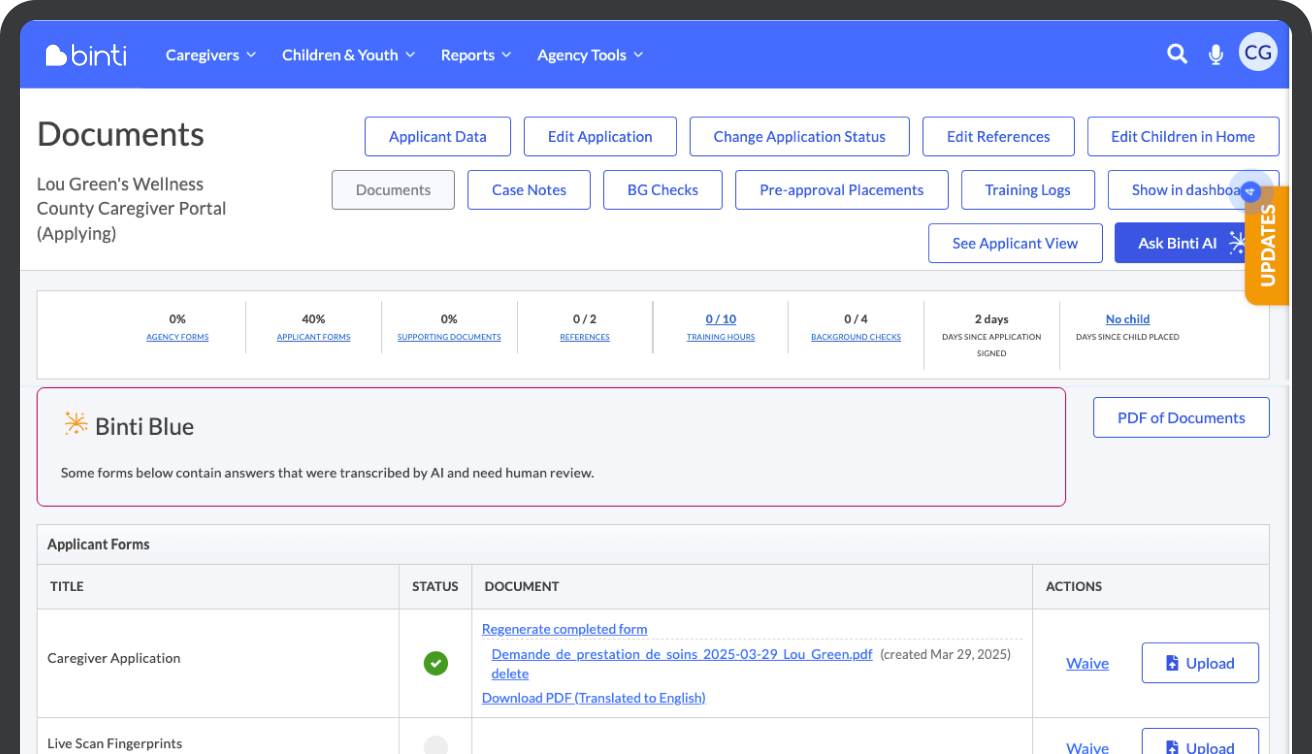The height and width of the screenshot is (754, 1312).
Task: Open the CG user avatar menu
Action: coord(1258,52)
